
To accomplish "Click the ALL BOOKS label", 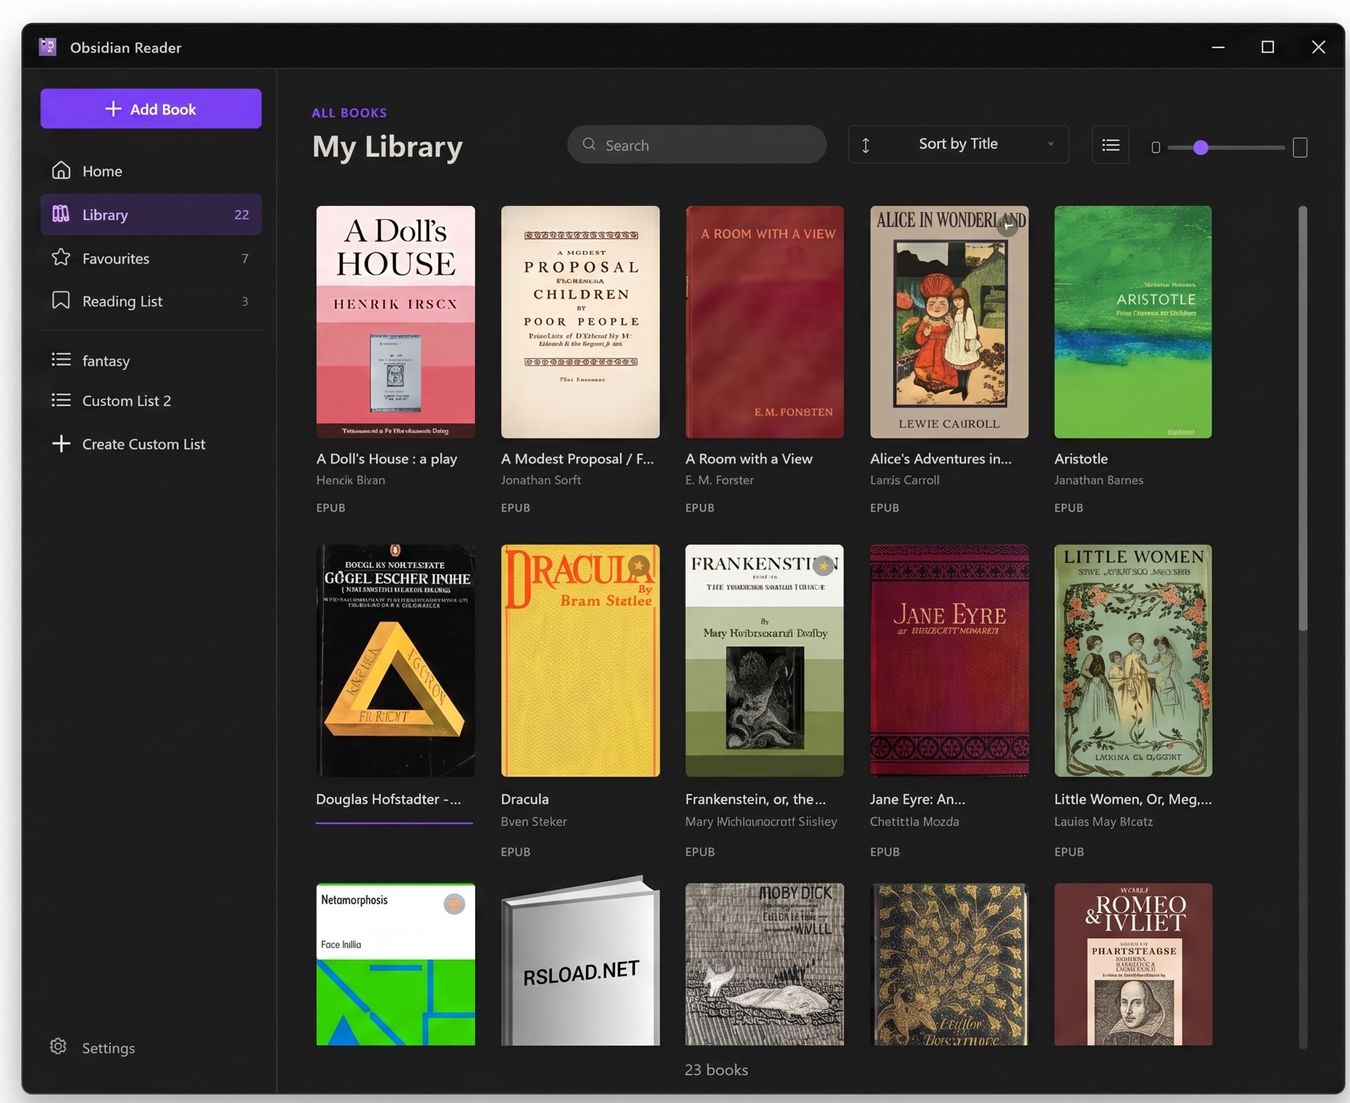I will point(349,113).
